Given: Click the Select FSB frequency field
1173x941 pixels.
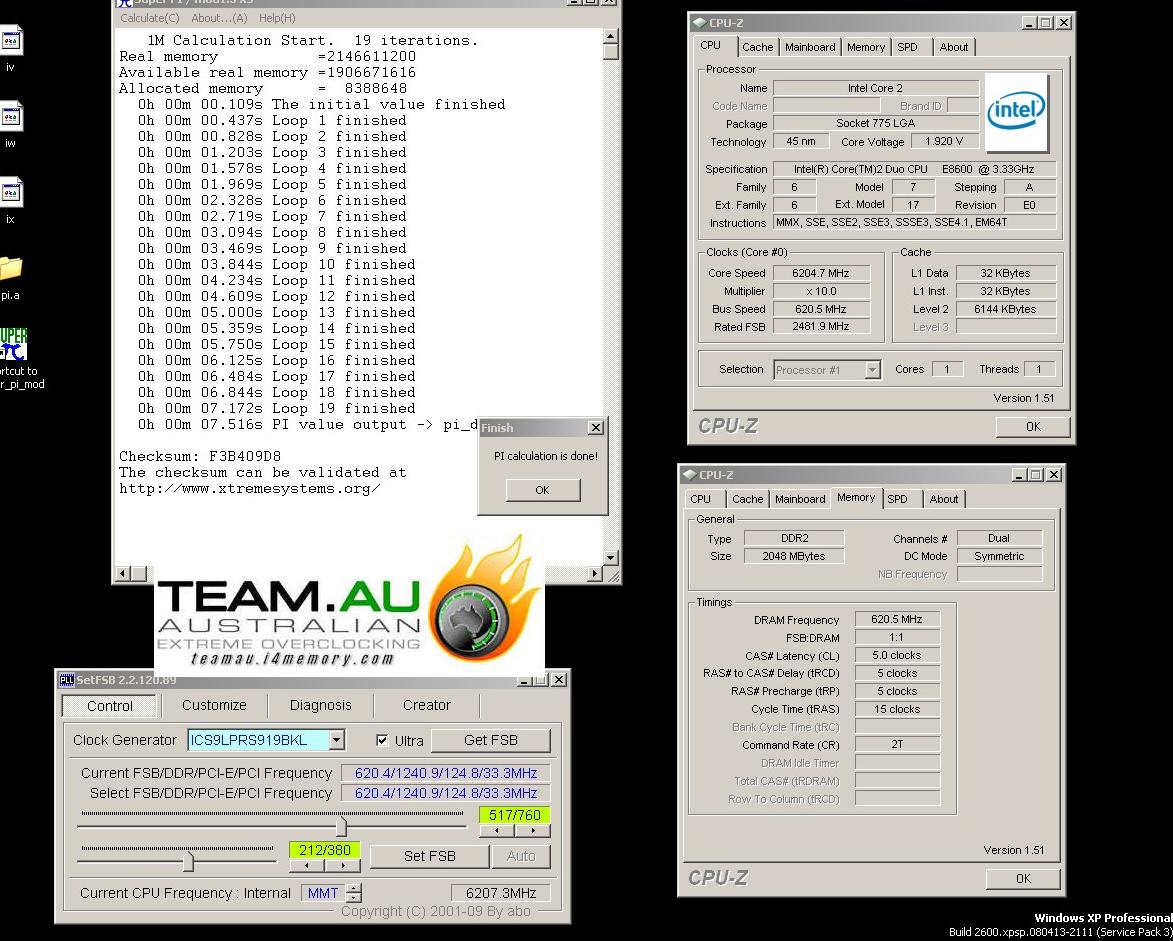Looking at the screenshot, I should [x=446, y=793].
